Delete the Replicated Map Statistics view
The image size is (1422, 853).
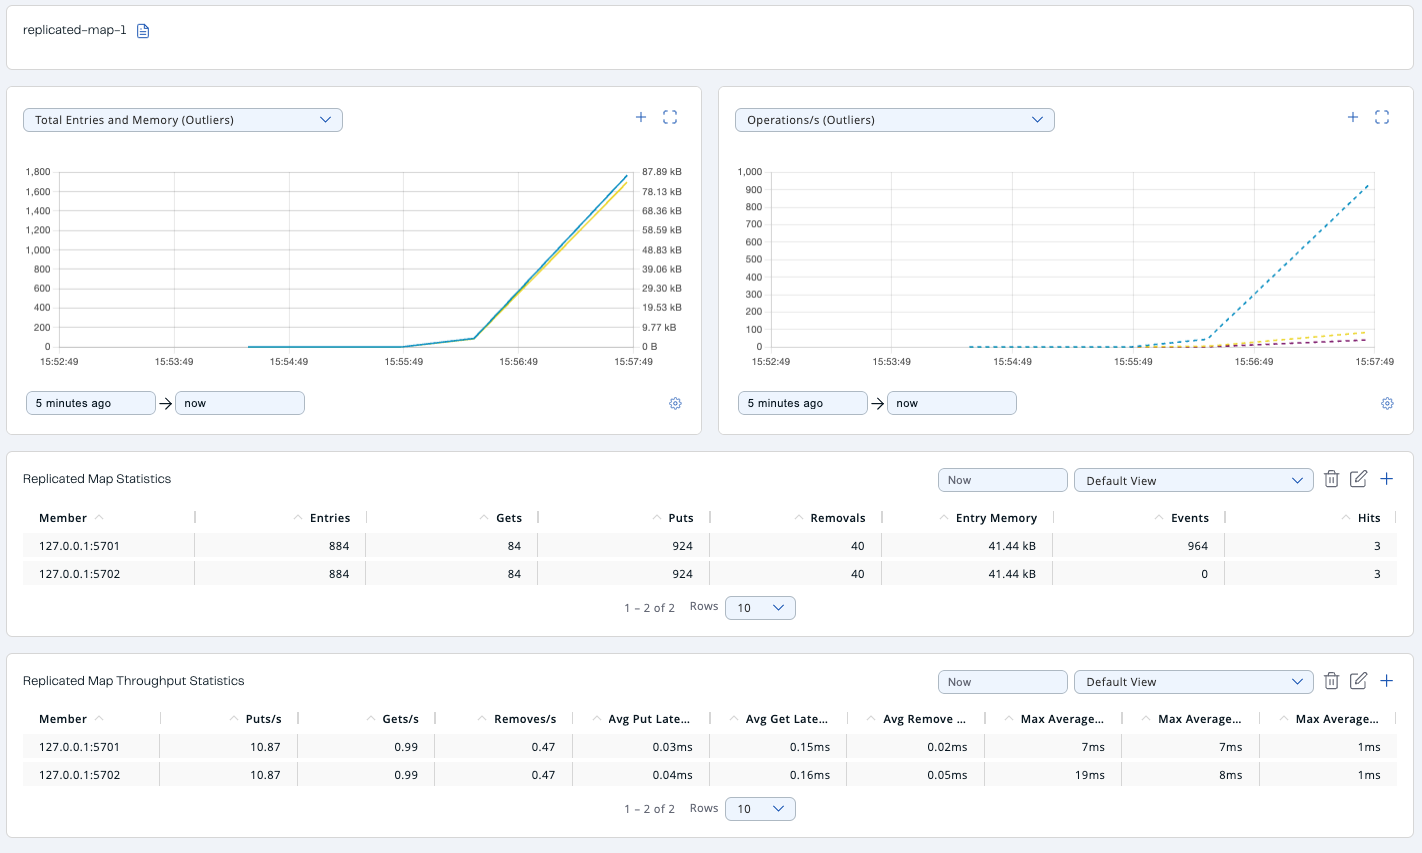pos(1331,479)
